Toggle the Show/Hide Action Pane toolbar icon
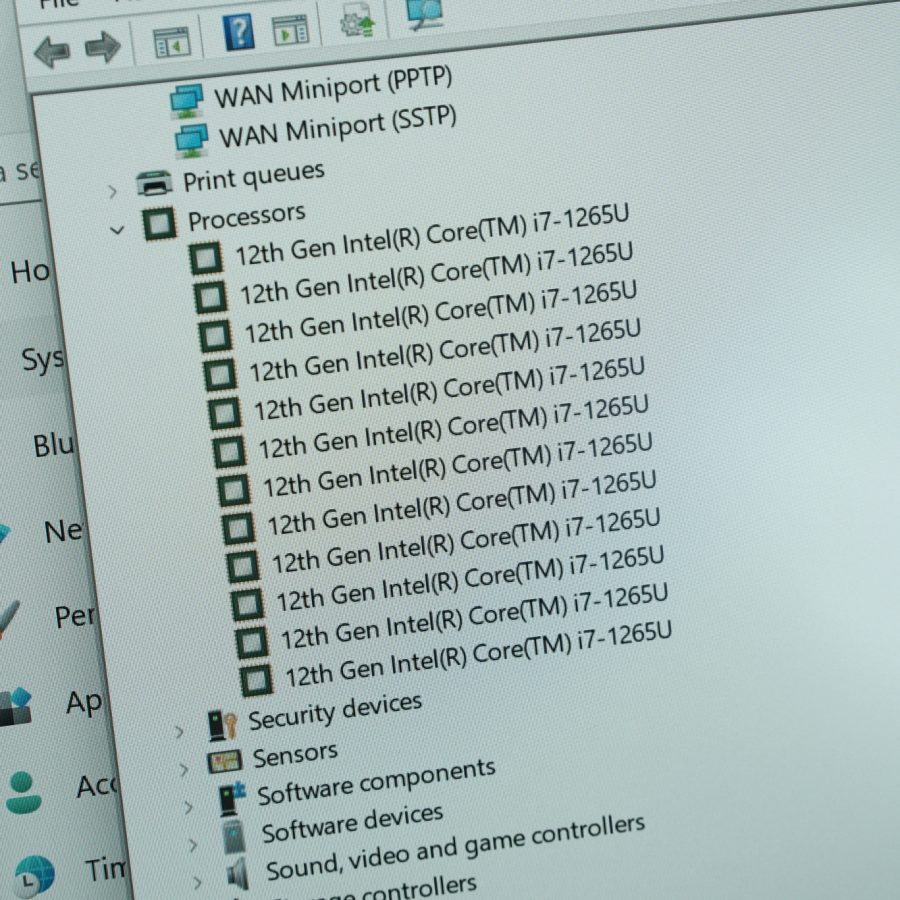Image resolution: width=900 pixels, height=900 pixels. (290, 30)
